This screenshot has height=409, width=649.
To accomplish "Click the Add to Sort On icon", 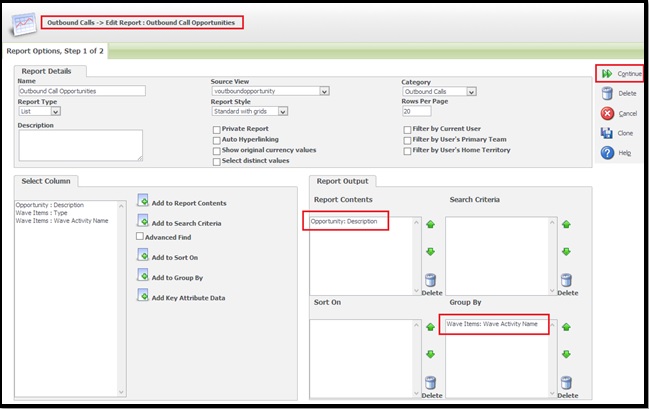I will point(143,255).
